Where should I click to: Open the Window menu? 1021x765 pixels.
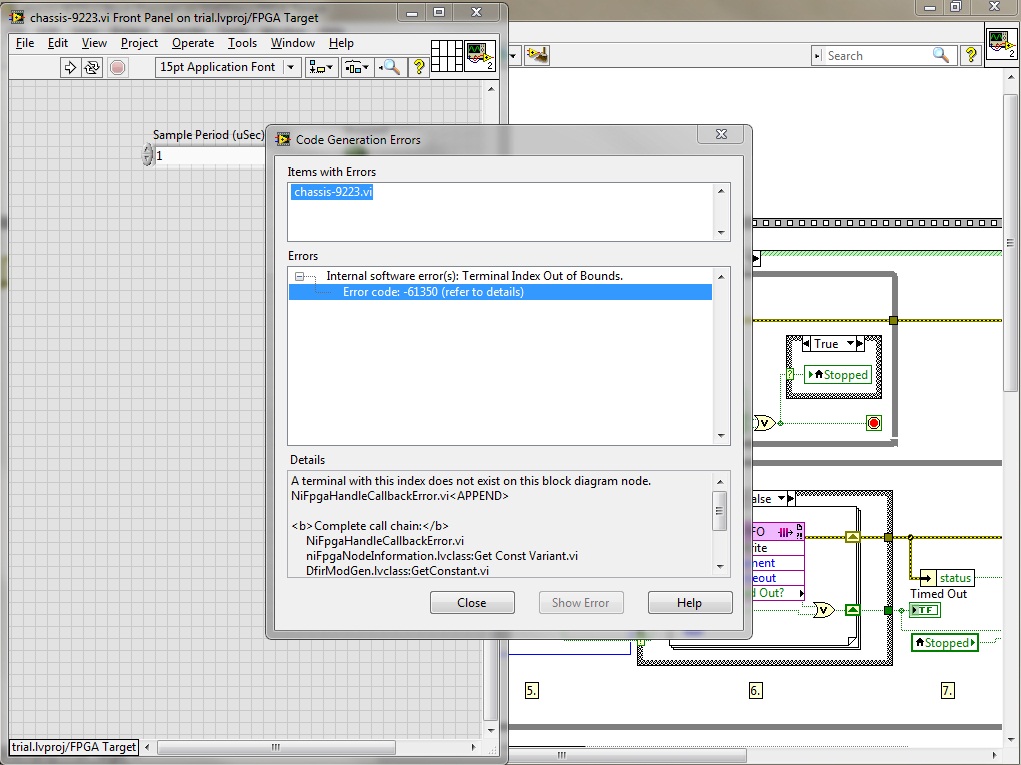(292, 43)
